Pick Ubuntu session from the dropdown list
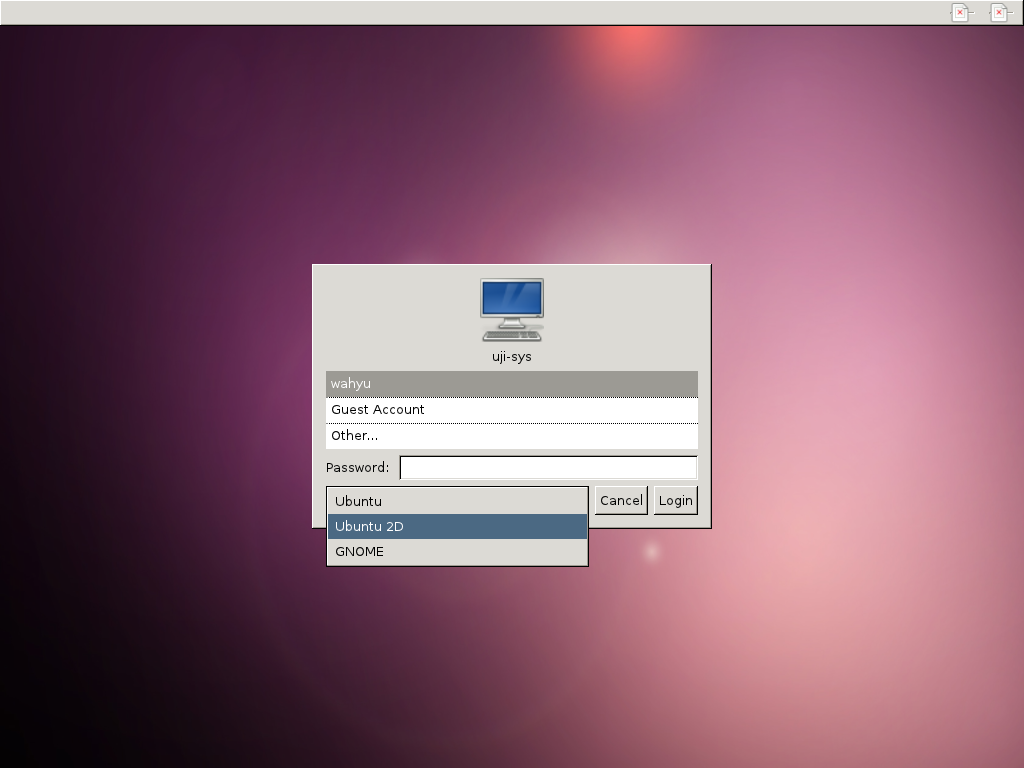The height and width of the screenshot is (768, 1024). tap(457, 502)
